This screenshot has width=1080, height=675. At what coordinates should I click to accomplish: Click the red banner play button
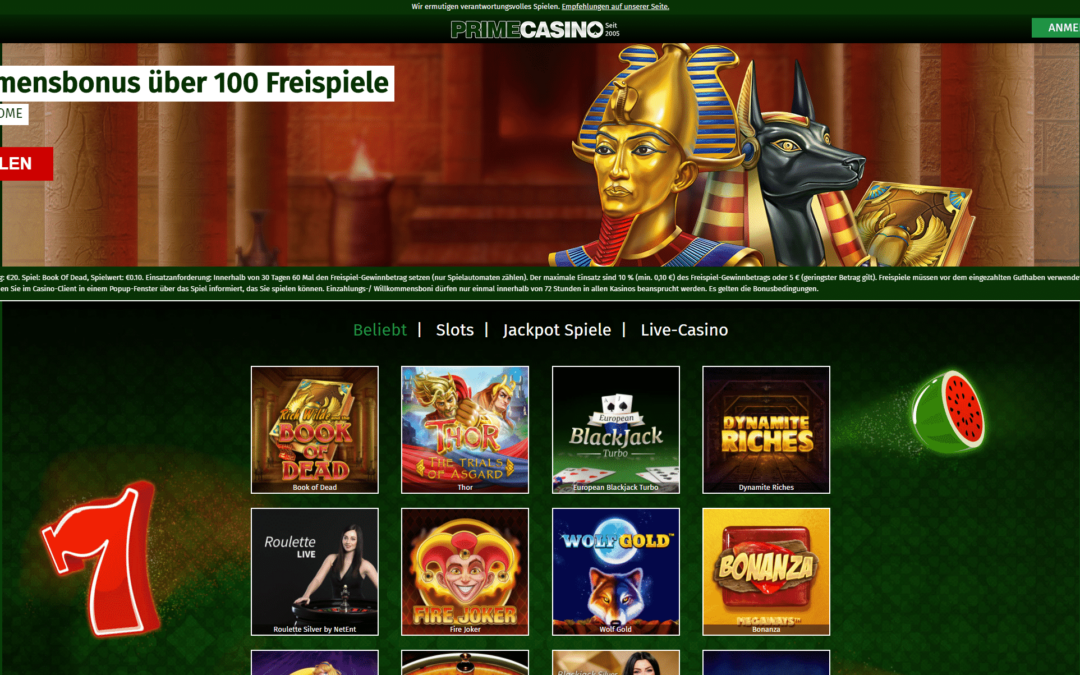[26, 164]
